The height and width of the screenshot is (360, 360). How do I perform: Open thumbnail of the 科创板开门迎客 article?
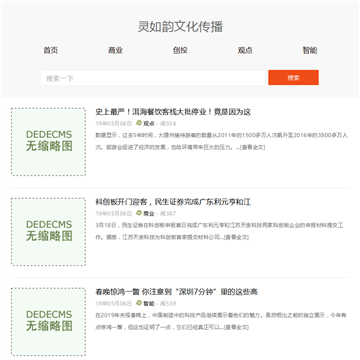[x=48, y=232]
